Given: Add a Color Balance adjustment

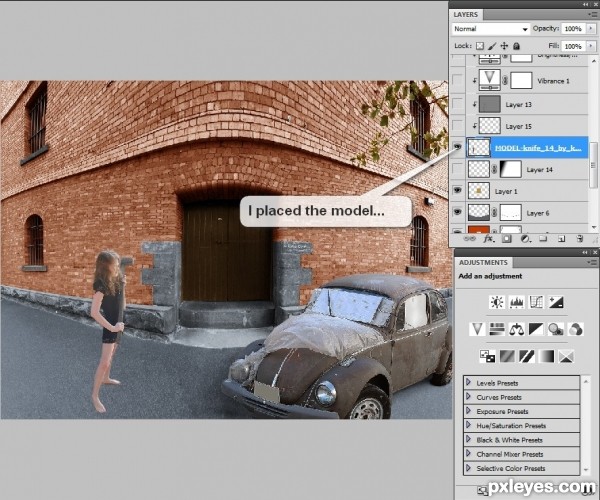Looking at the screenshot, I should 517,329.
